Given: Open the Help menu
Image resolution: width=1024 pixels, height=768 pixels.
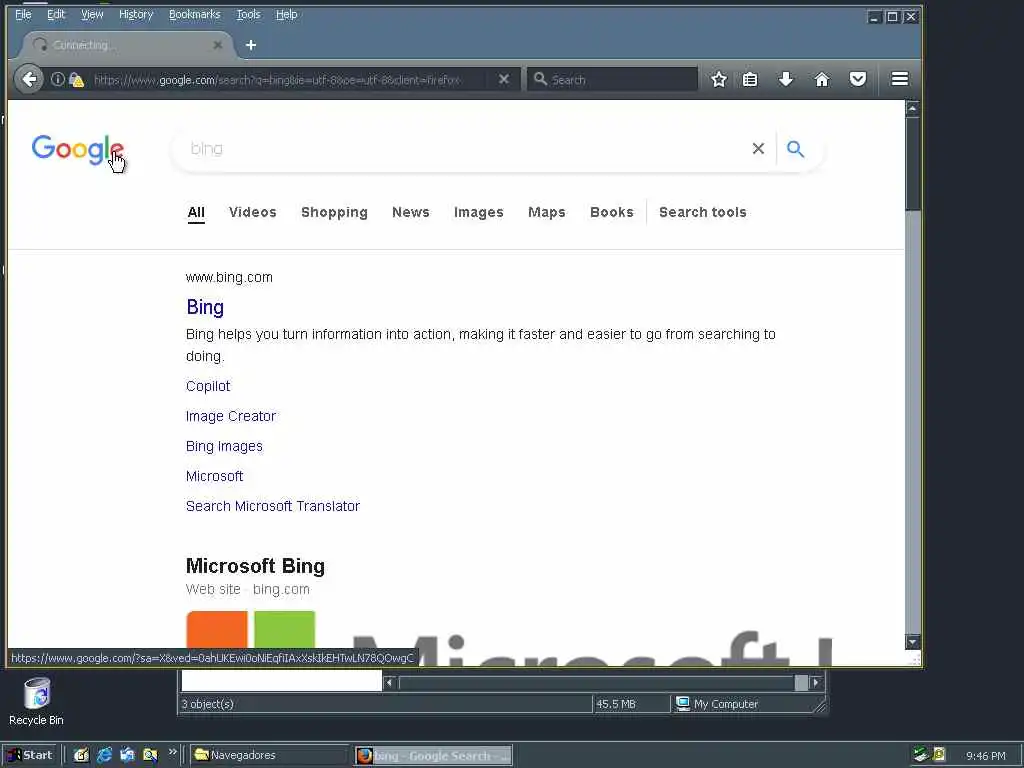Looking at the screenshot, I should [x=286, y=14].
